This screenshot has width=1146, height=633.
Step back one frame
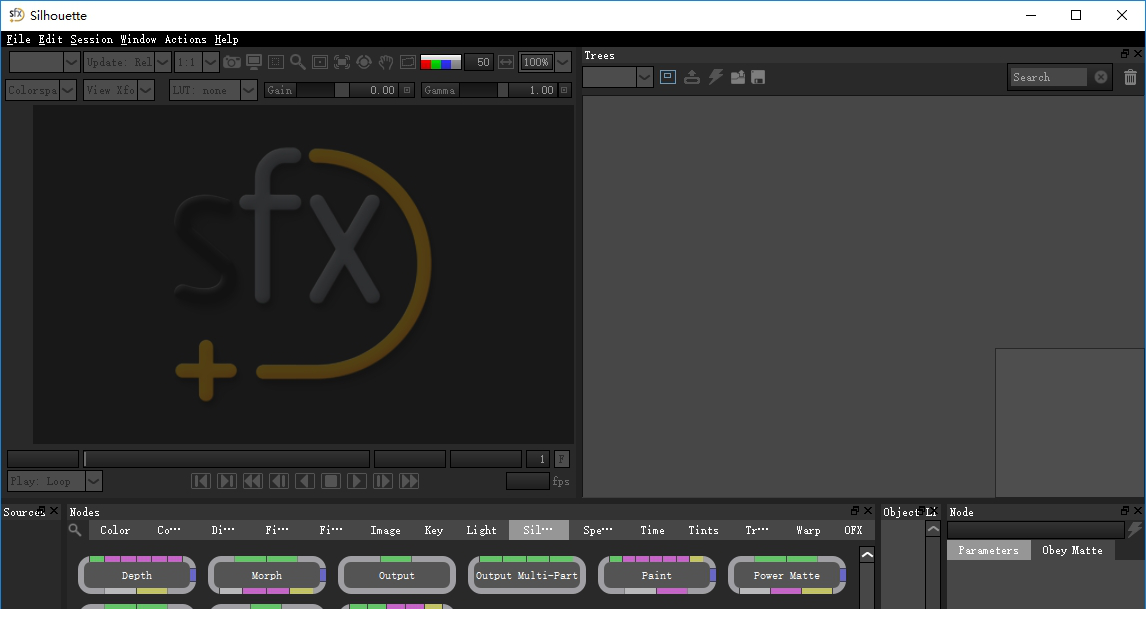[279, 481]
